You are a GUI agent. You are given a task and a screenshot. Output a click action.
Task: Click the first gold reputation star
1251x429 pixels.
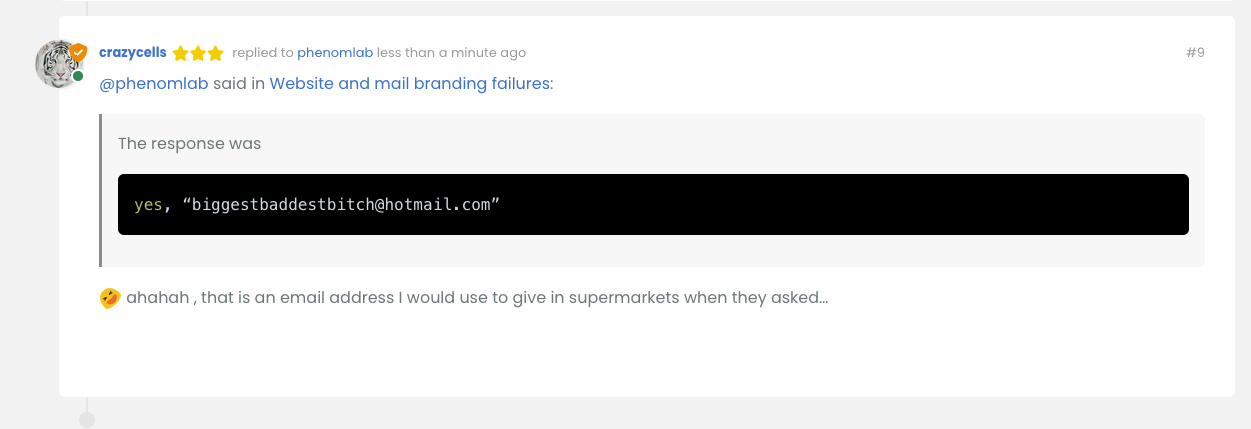181,53
